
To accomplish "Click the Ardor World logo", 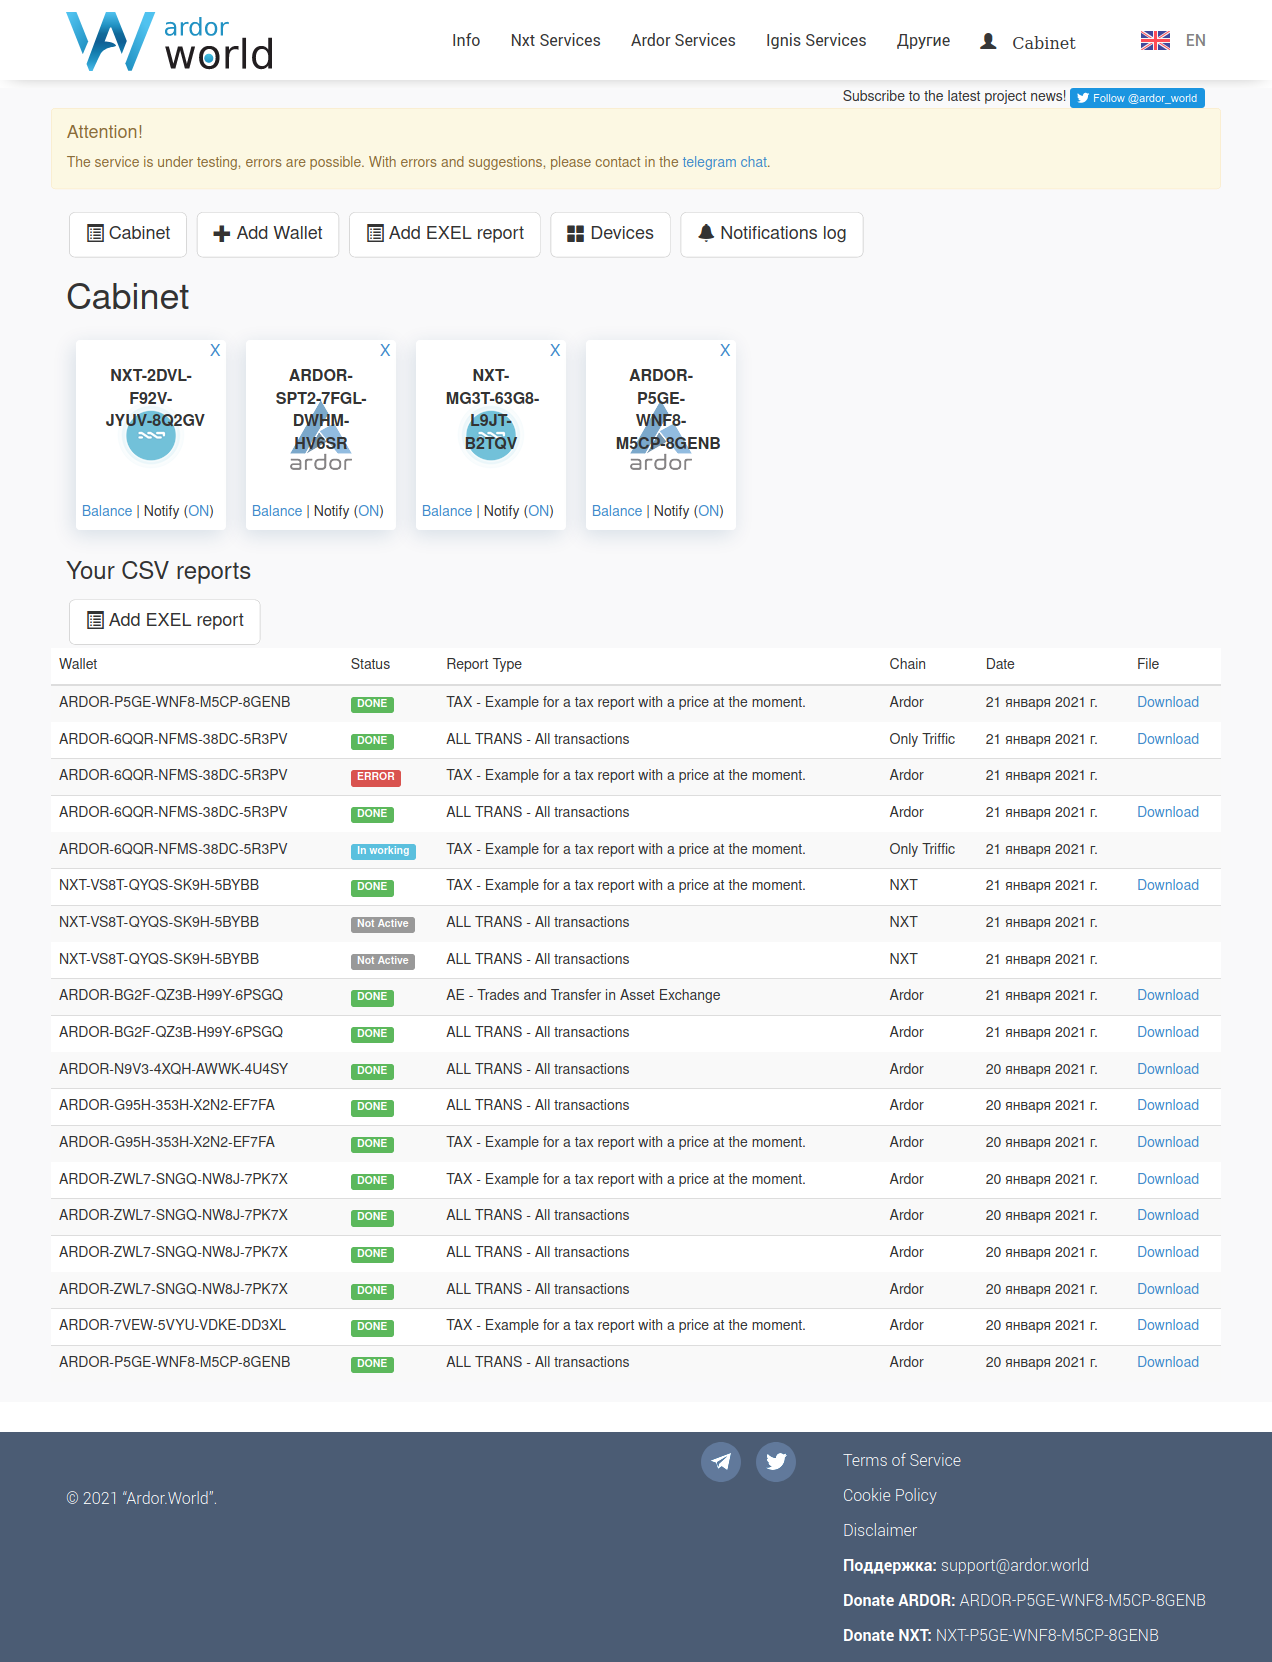I will pos(170,41).
